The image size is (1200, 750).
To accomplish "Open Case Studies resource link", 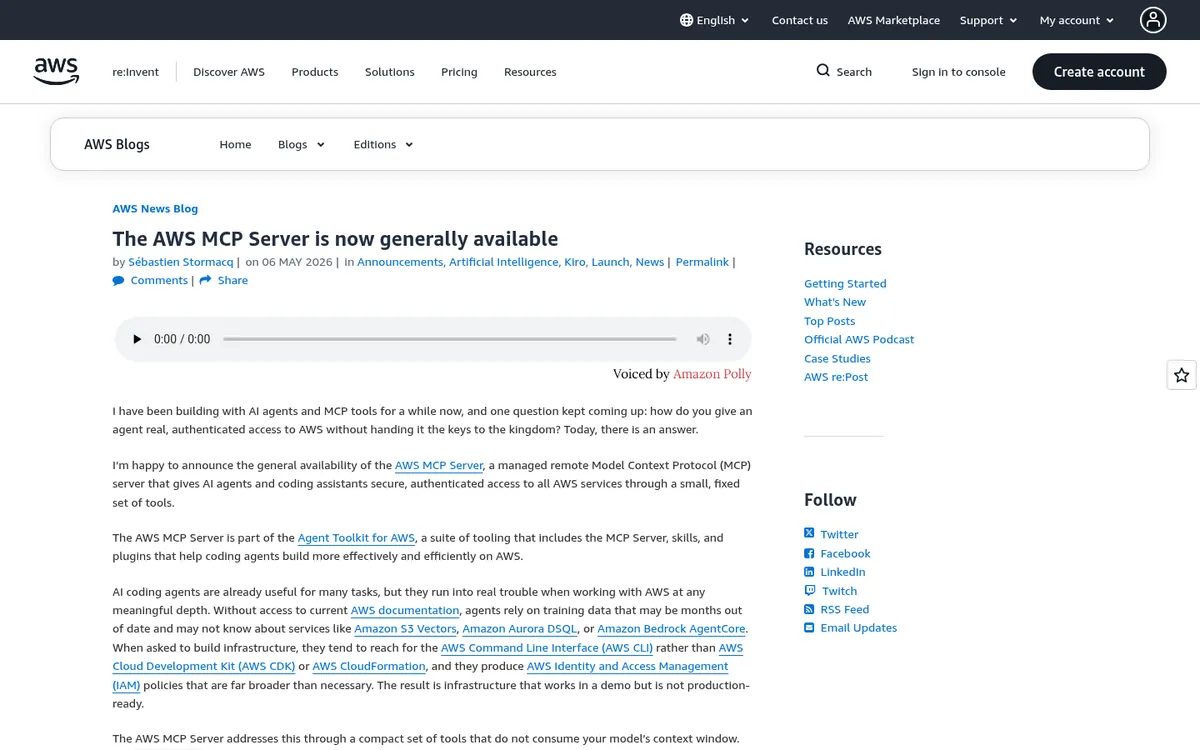I will tap(837, 359).
